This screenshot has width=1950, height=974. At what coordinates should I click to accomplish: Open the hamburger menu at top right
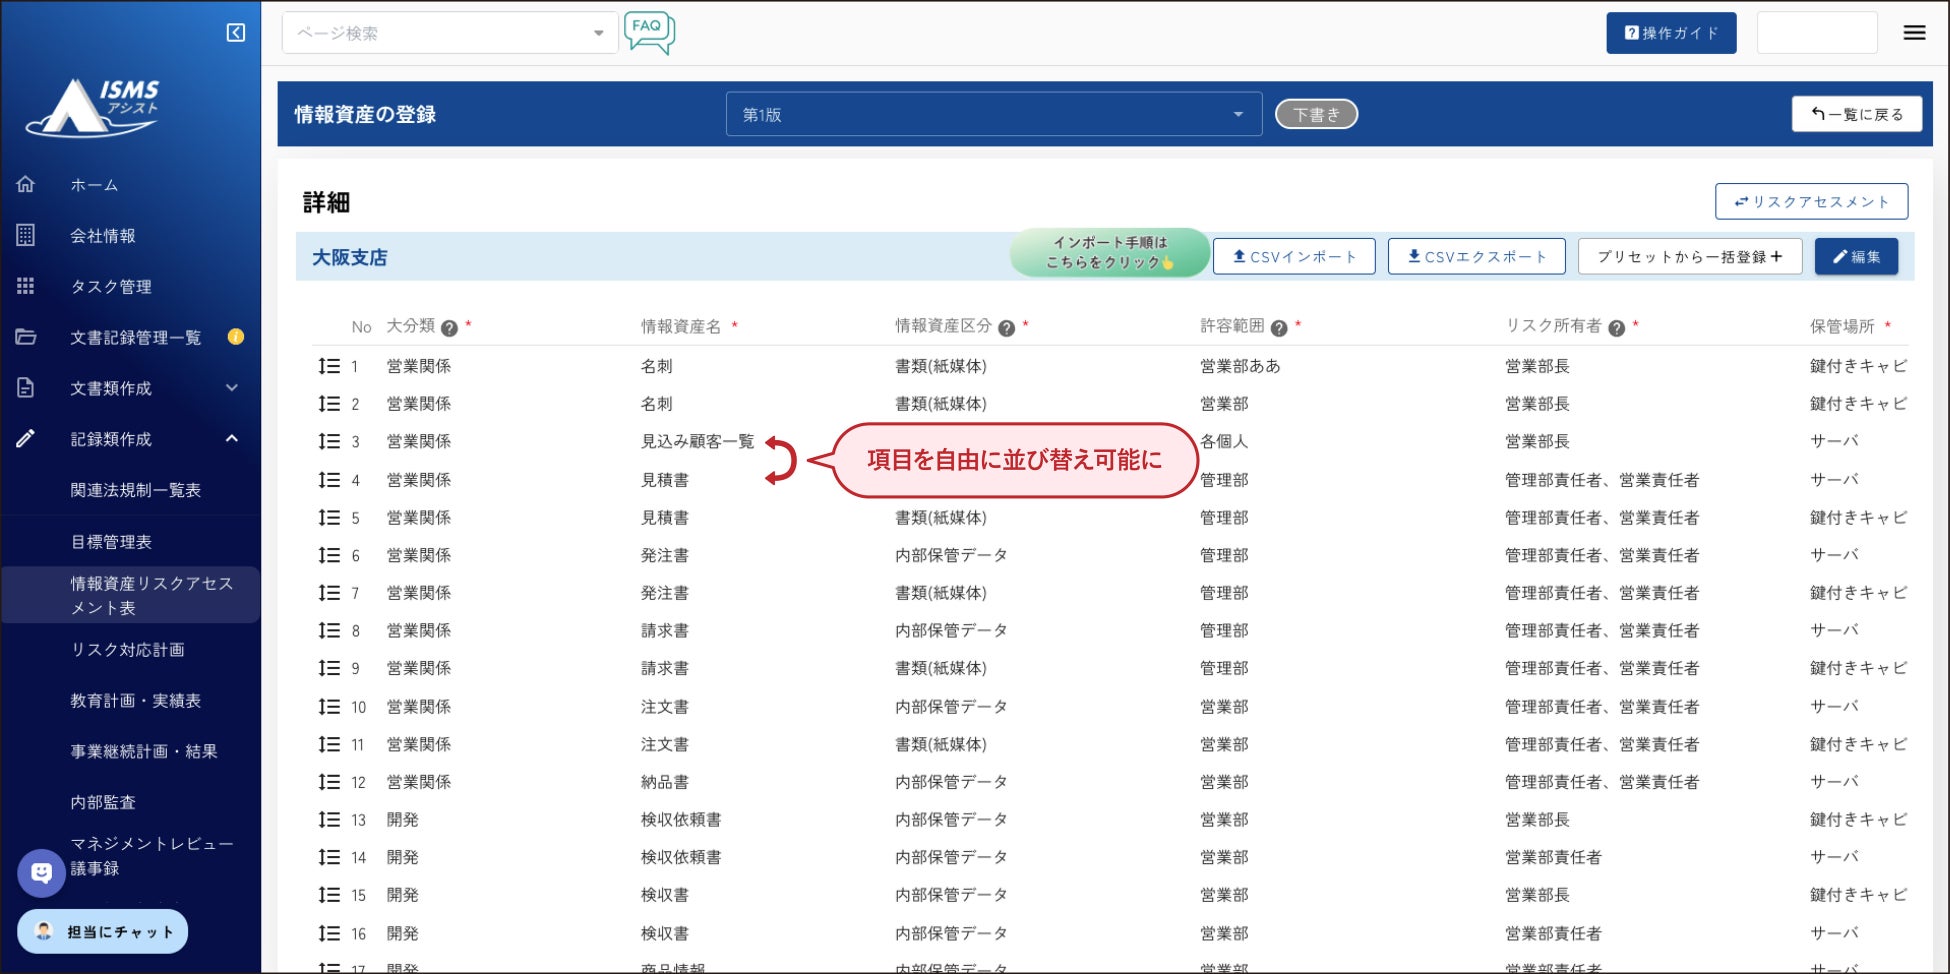coord(1914,33)
